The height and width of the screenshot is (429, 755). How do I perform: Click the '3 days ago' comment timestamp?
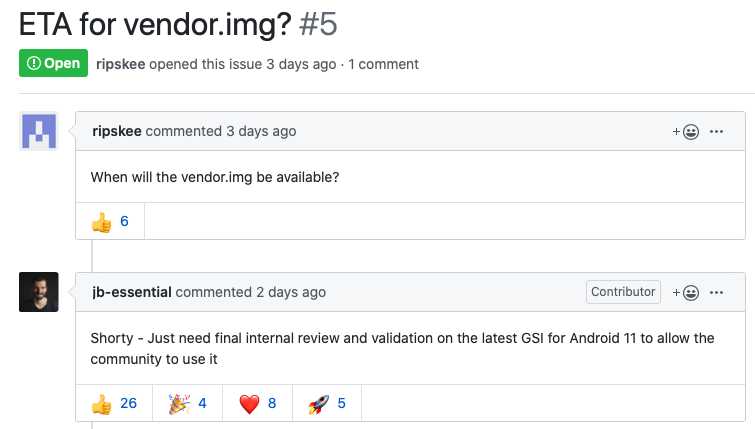pos(261,131)
